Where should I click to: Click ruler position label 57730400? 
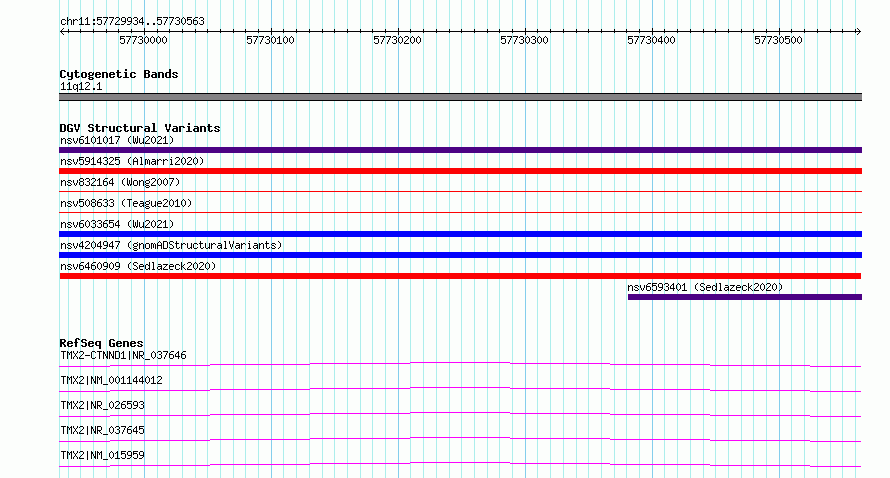(651, 40)
